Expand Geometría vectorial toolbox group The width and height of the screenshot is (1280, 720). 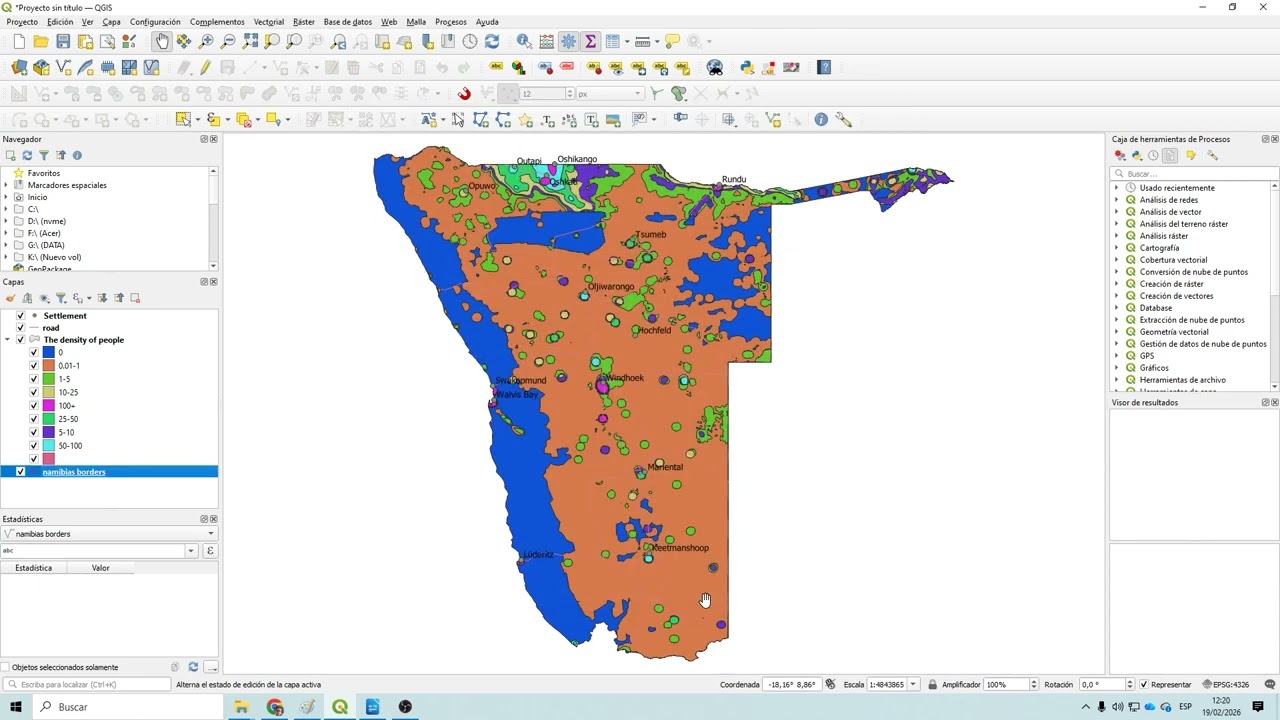(x=1117, y=332)
